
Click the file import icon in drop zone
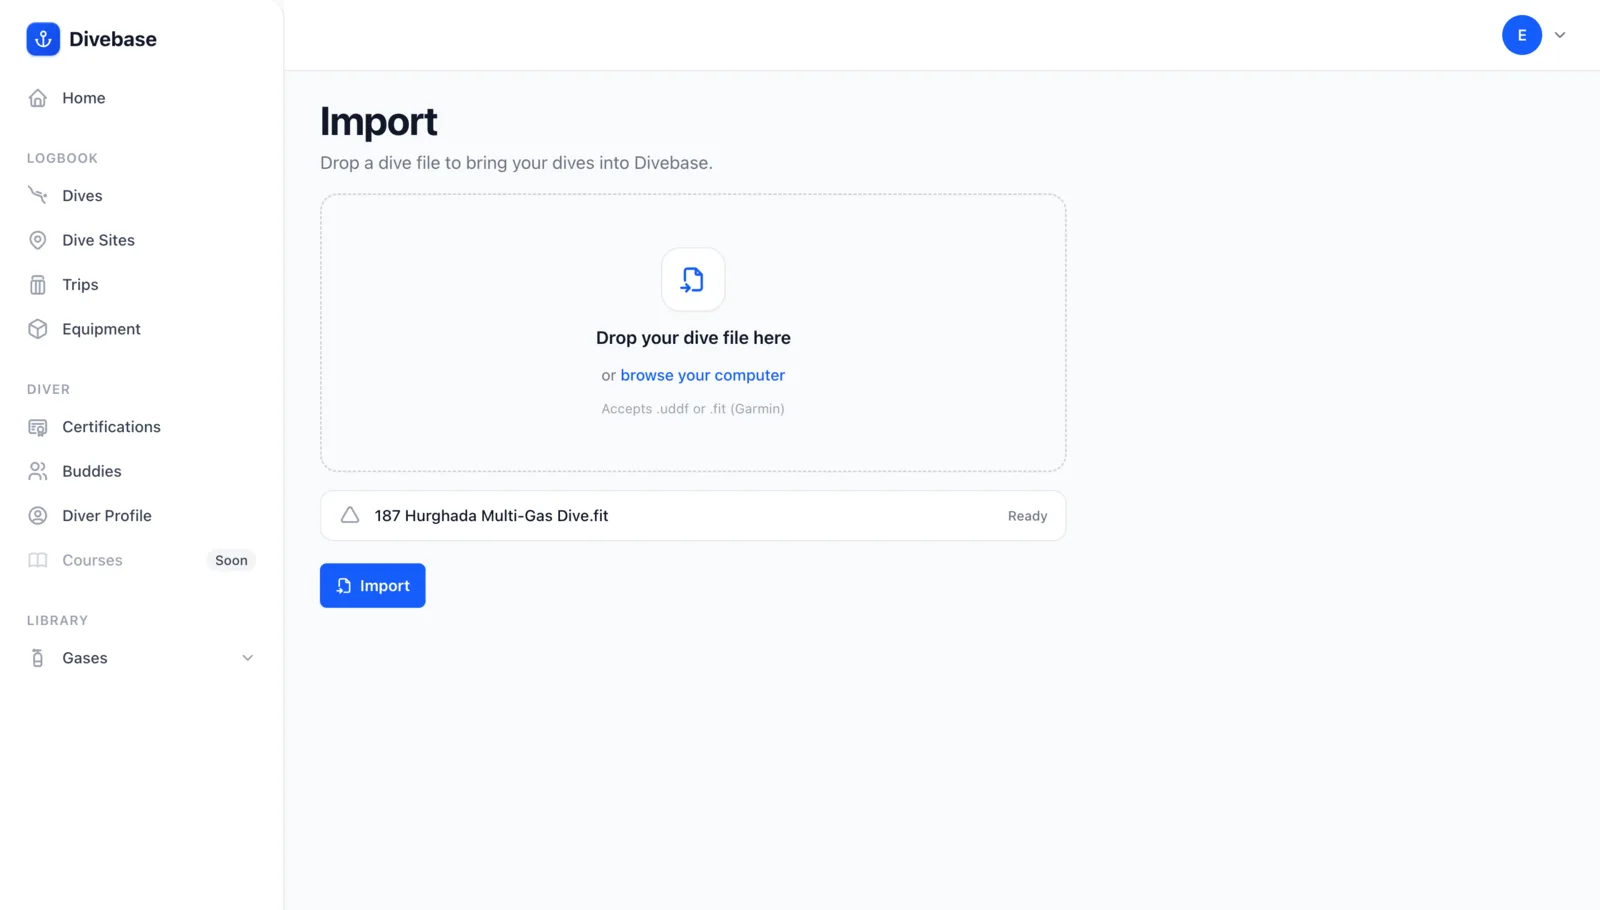(x=693, y=280)
